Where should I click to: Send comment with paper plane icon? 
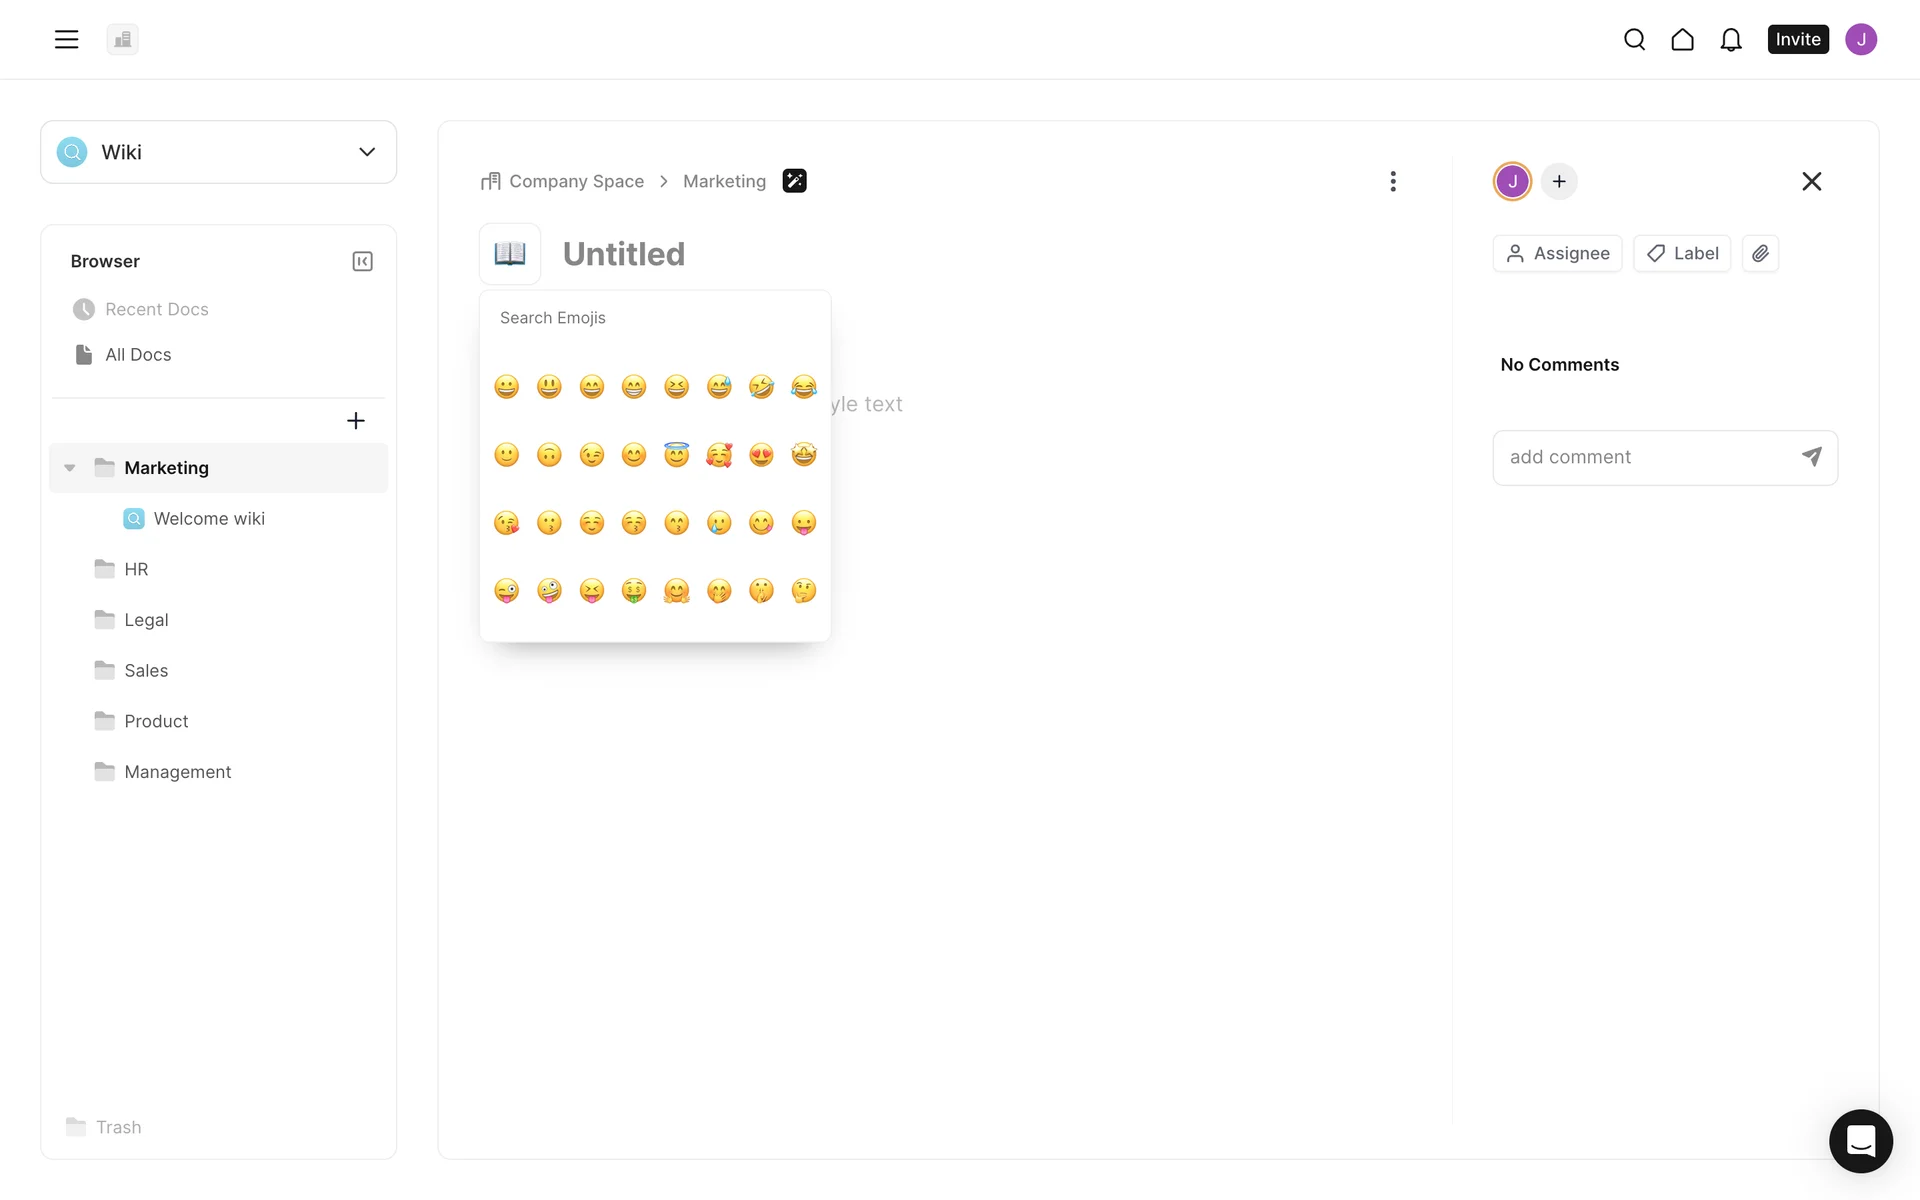(x=1811, y=457)
